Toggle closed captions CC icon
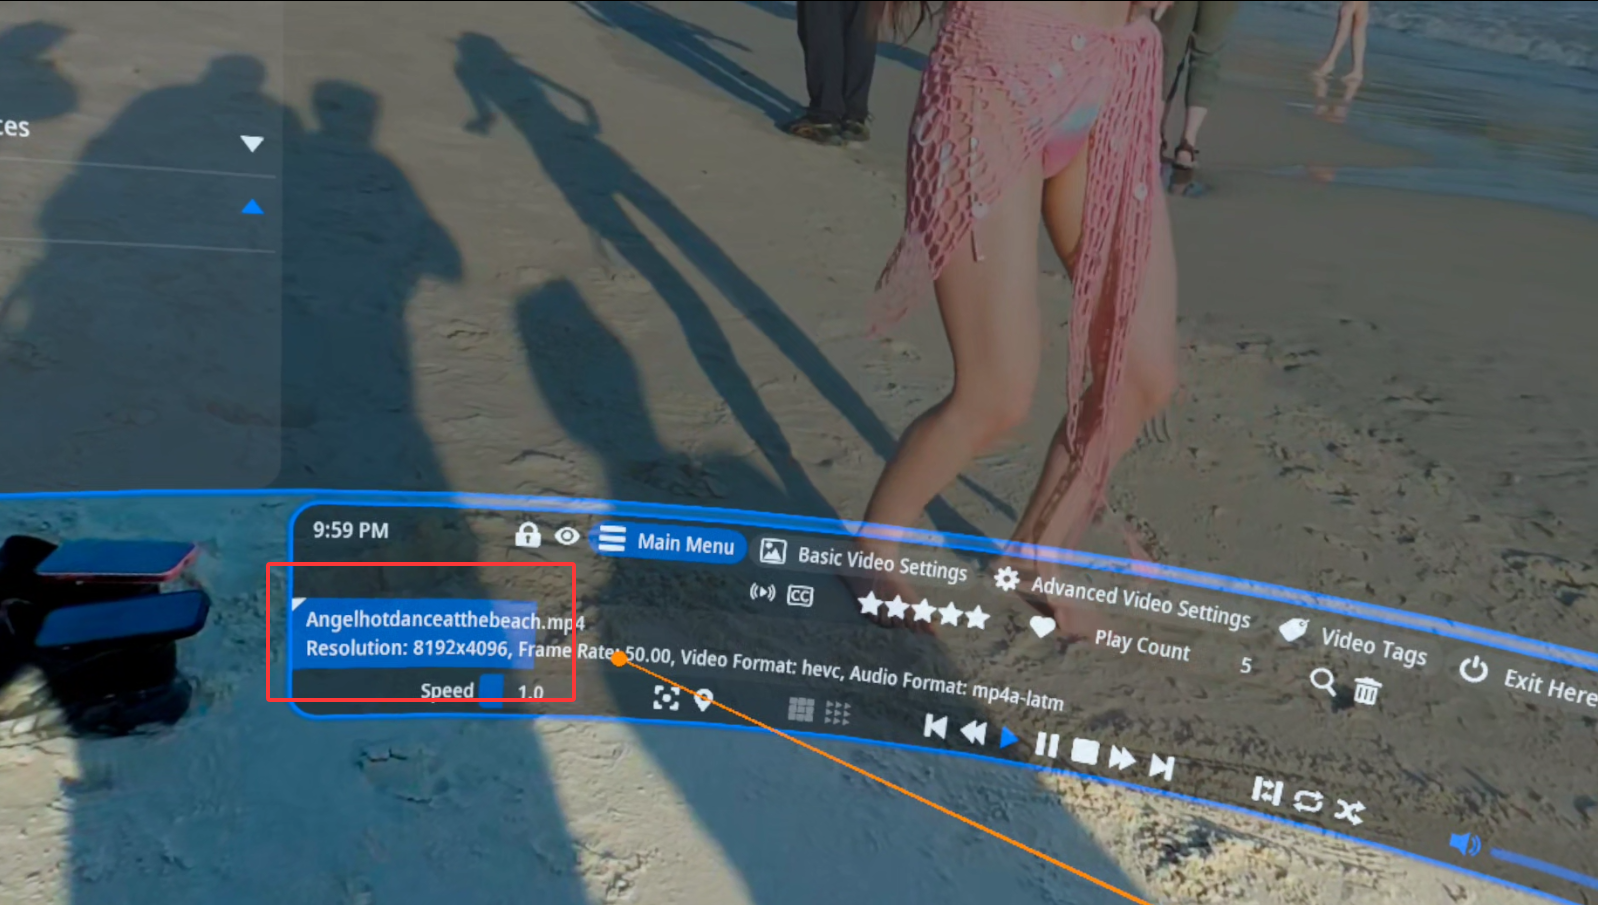 point(800,596)
